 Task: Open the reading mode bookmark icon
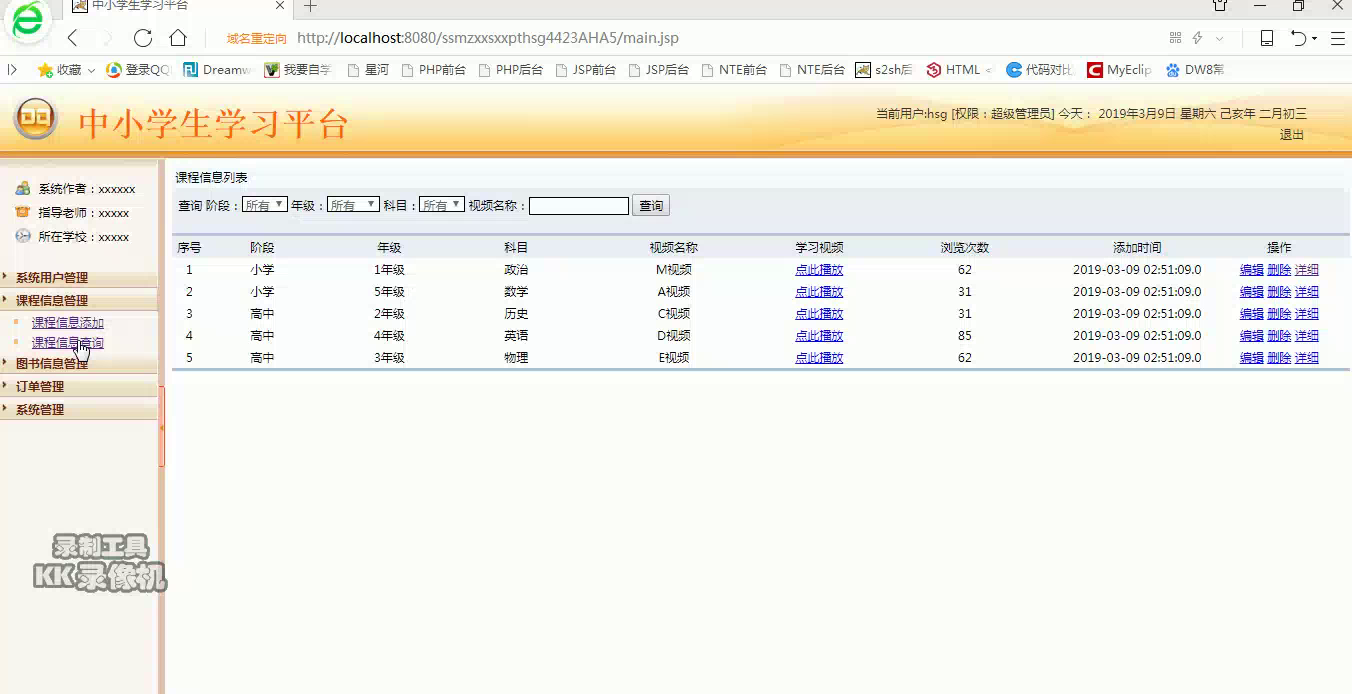[x=1266, y=38]
